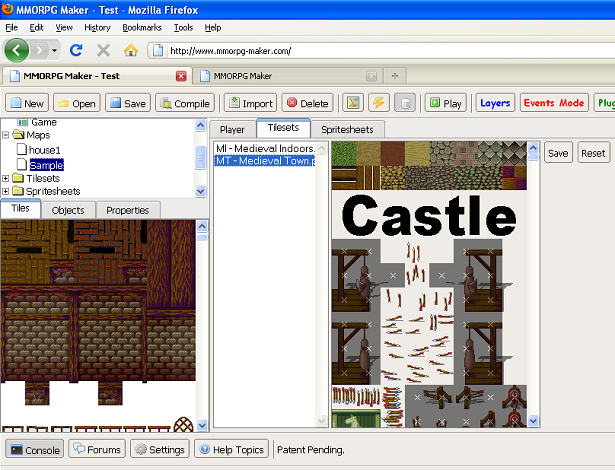
Task: Expand the Spritesheets folder in tree
Action: (5, 191)
